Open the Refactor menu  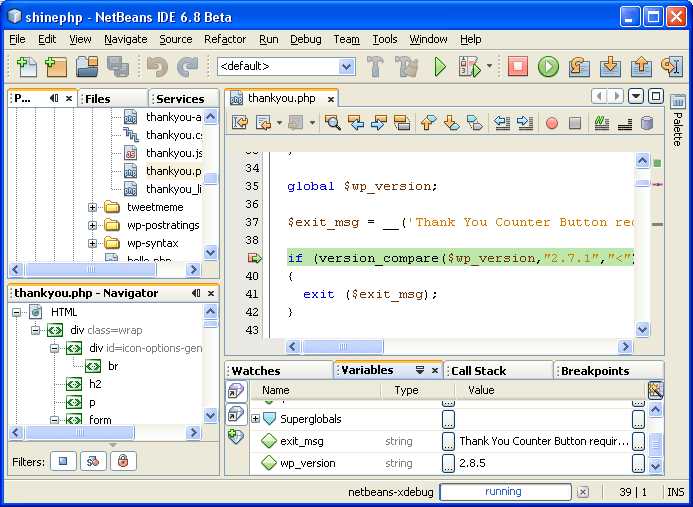pos(225,39)
